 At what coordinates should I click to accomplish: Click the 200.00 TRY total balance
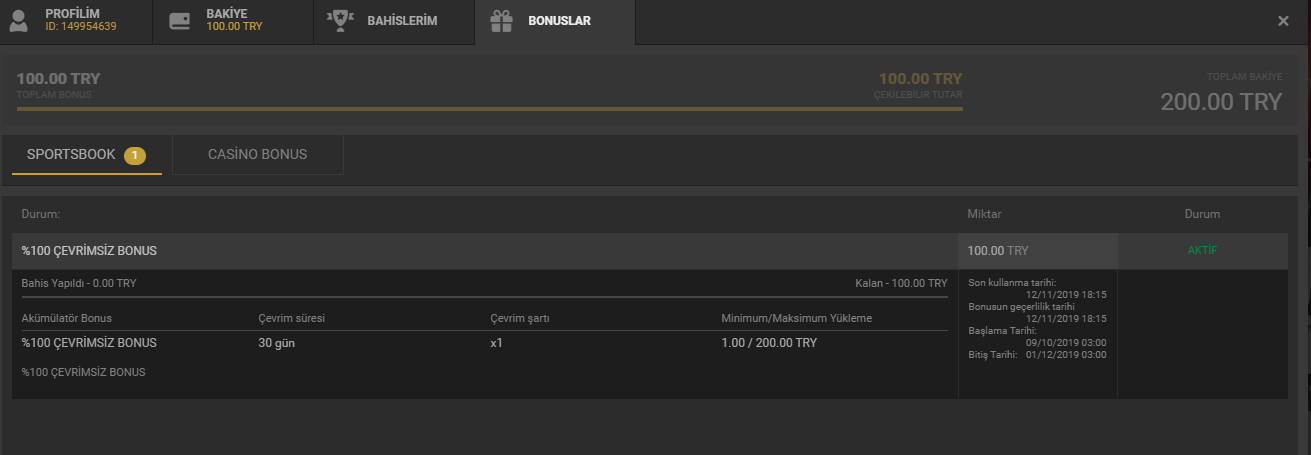click(x=1220, y=102)
